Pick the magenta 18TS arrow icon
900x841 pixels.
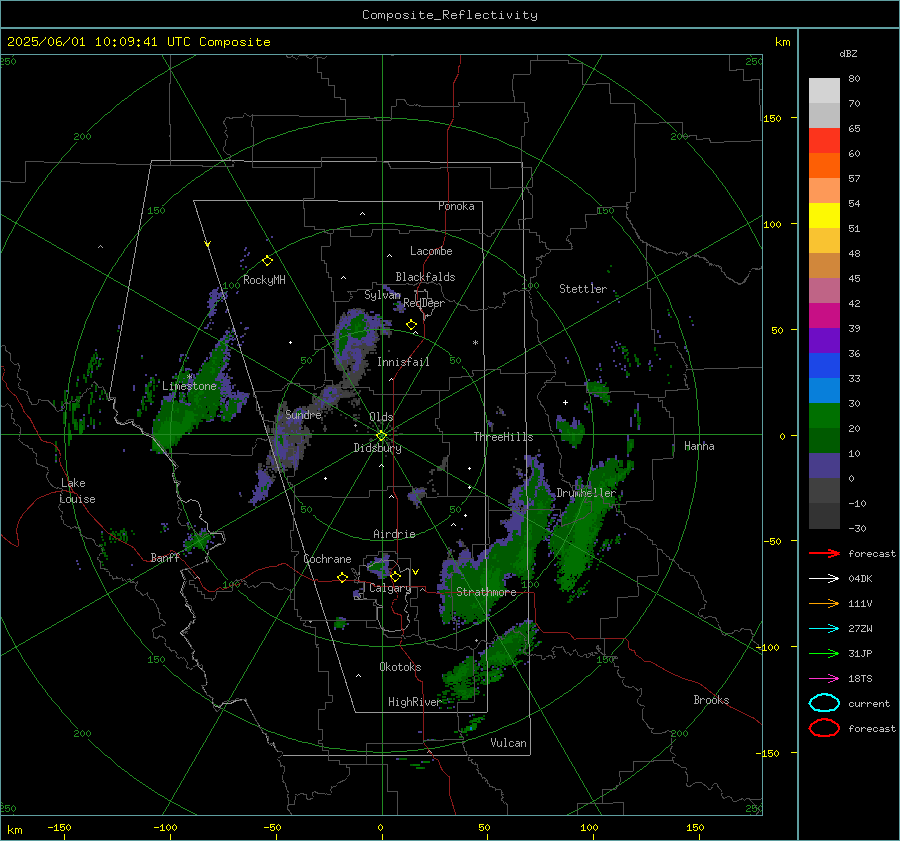coord(824,679)
